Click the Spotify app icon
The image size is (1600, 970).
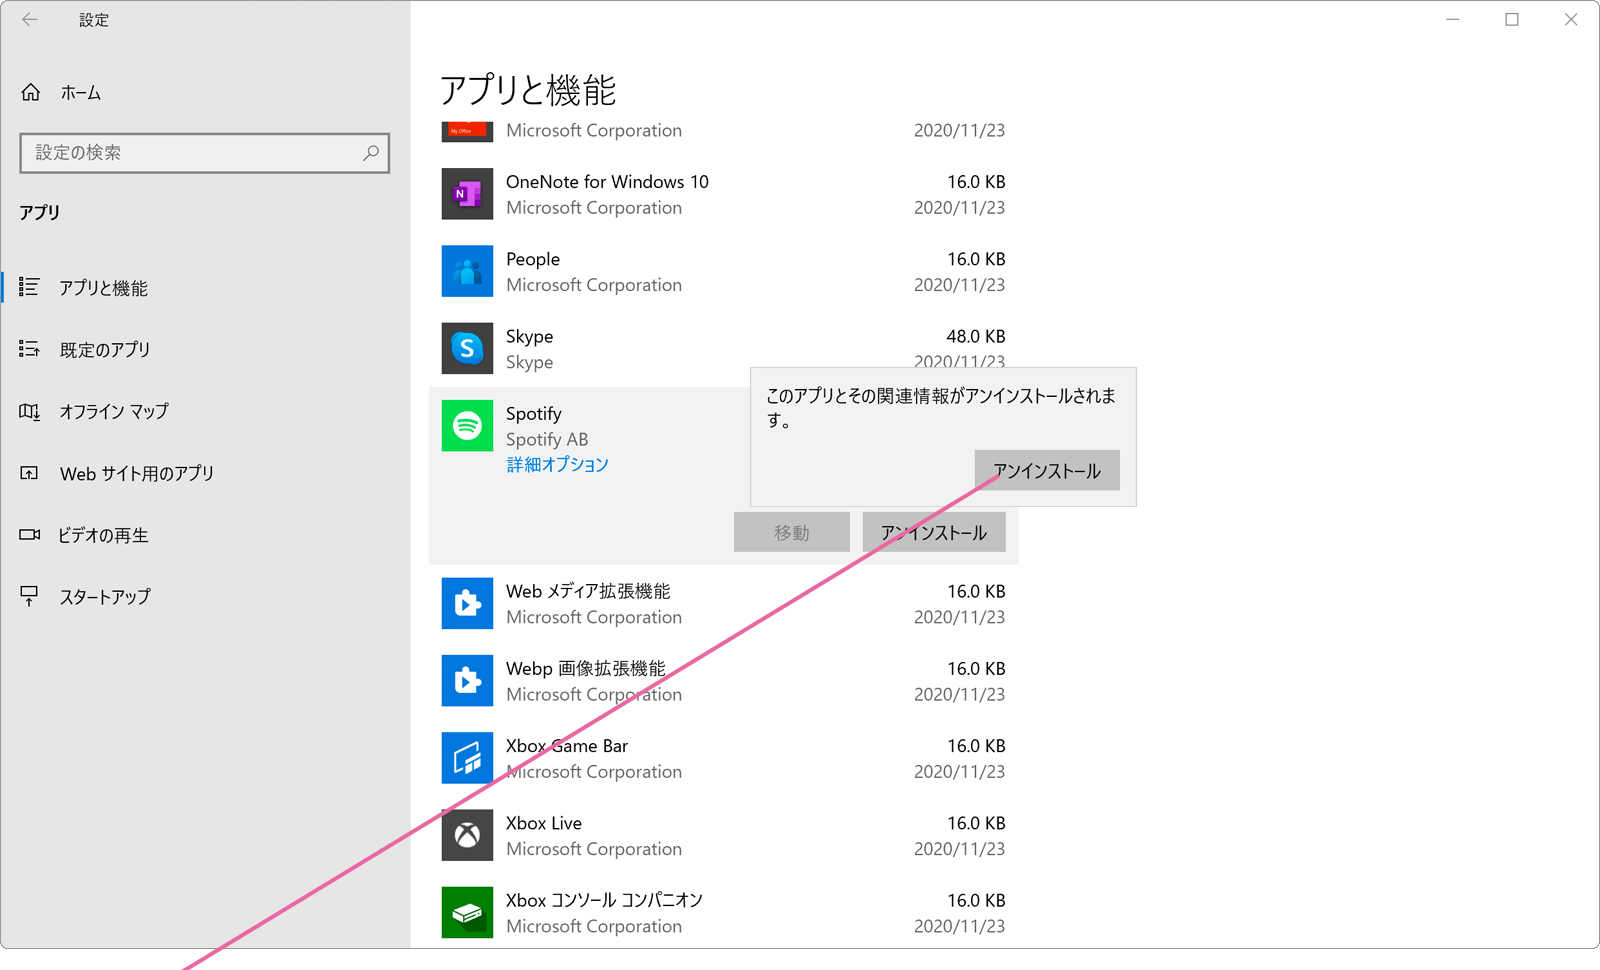467,426
